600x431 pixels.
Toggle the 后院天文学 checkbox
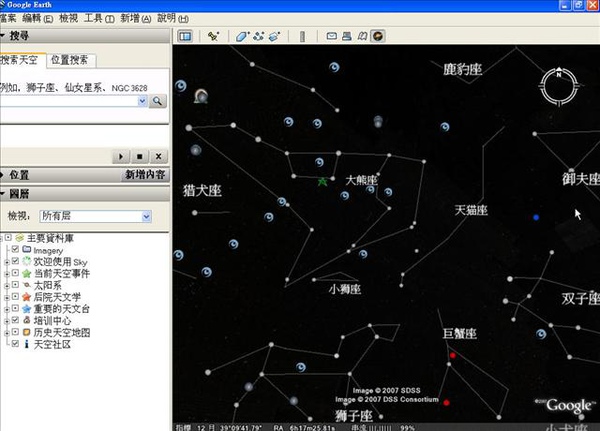pyautogui.click(x=15, y=296)
